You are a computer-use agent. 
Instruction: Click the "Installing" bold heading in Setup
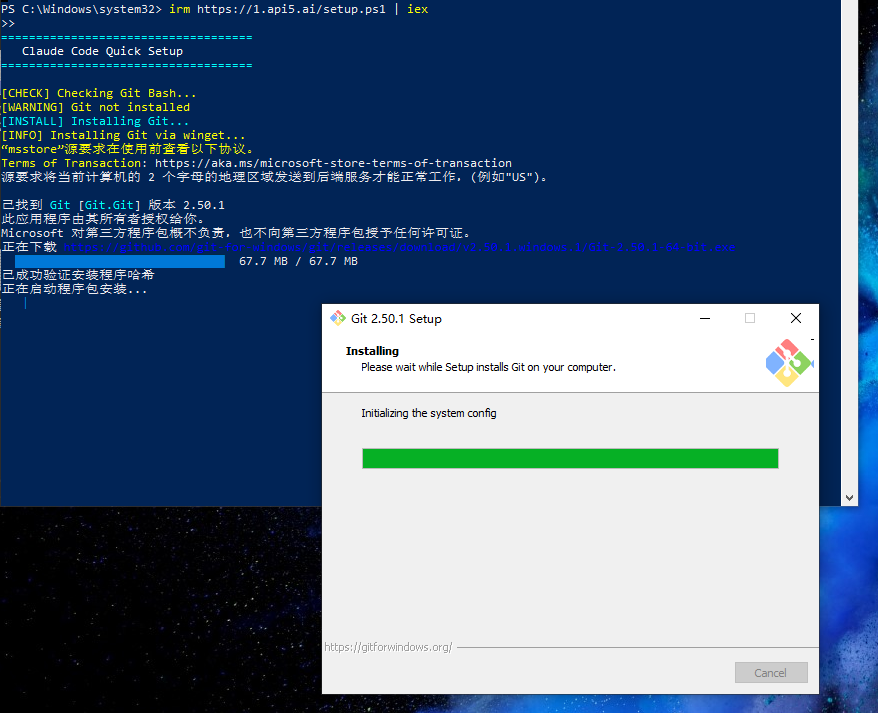pos(372,351)
